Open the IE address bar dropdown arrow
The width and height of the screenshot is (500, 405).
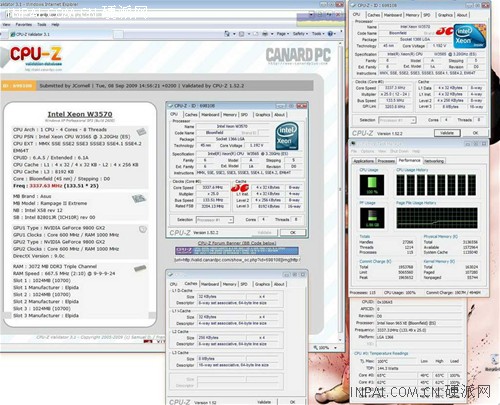pos(311,15)
